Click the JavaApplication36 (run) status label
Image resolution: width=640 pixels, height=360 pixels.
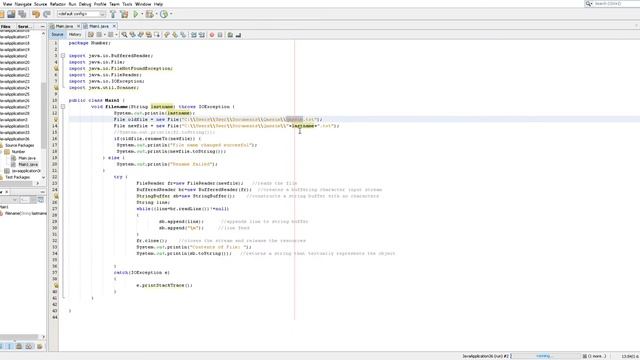(486, 356)
